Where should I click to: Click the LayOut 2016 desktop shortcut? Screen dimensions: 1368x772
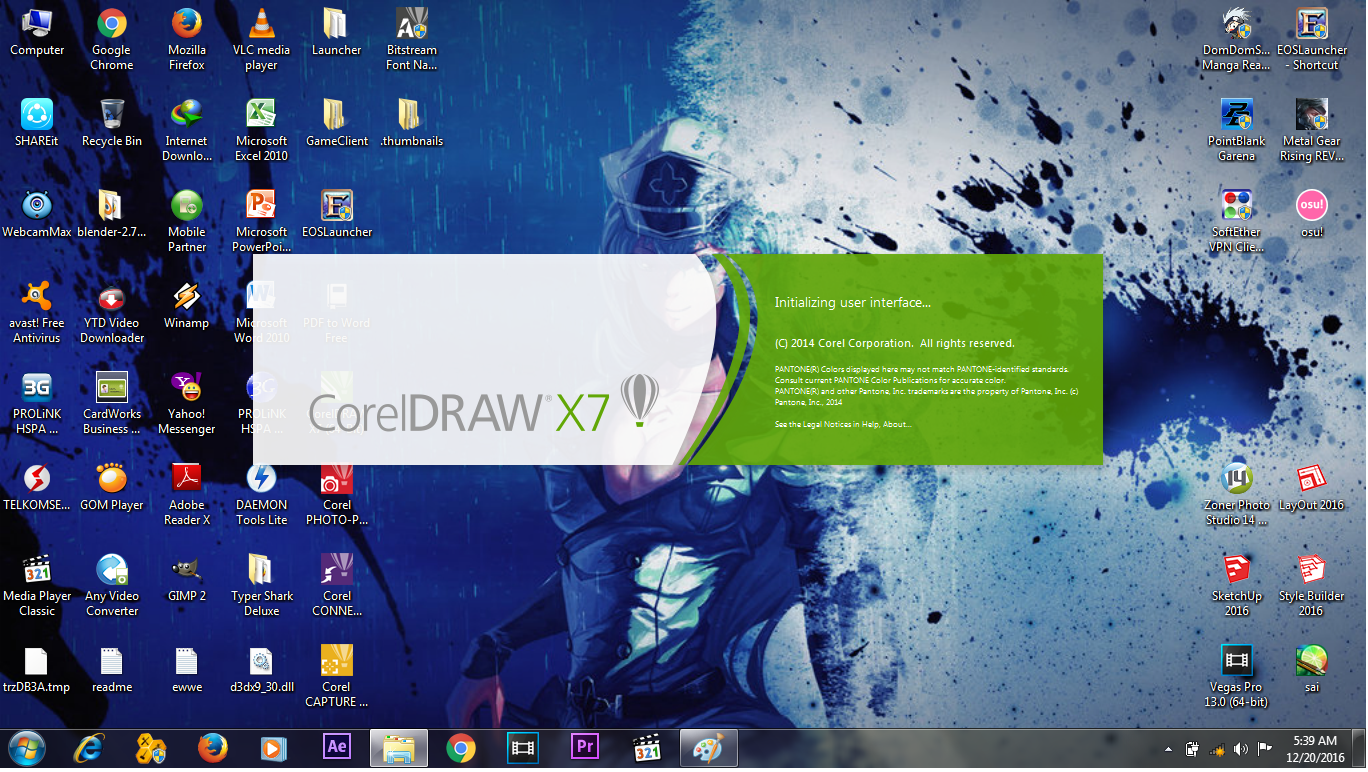point(1311,488)
